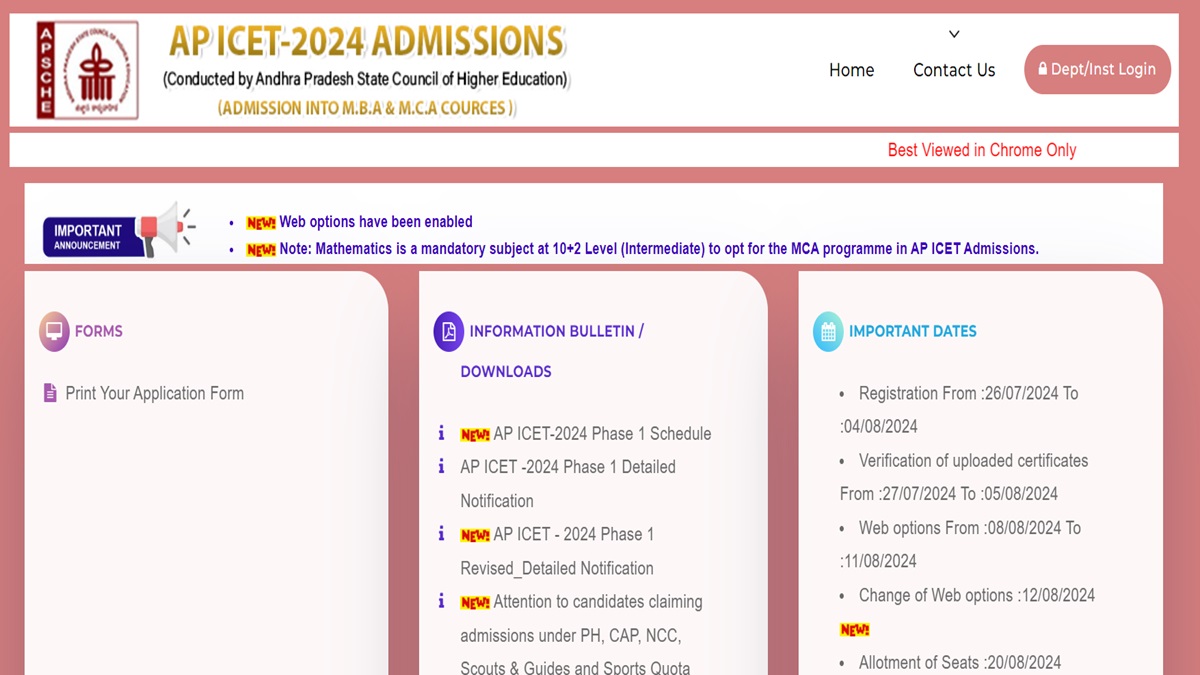The width and height of the screenshot is (1200, 675).
Task: Click NEW badge beside Phase 1 Schedule
Action: [475, 435]
